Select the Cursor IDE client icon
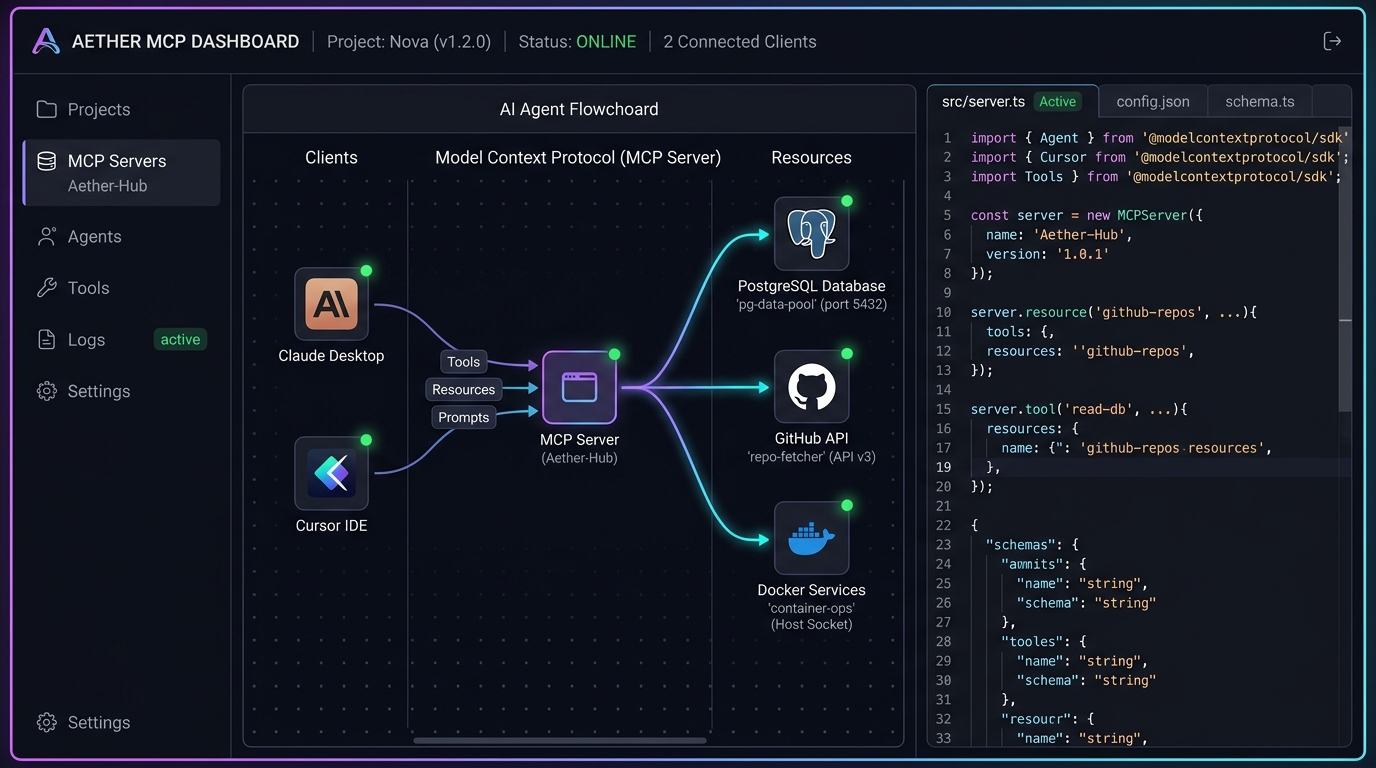 pyautogui.click(x=331, y=473)
